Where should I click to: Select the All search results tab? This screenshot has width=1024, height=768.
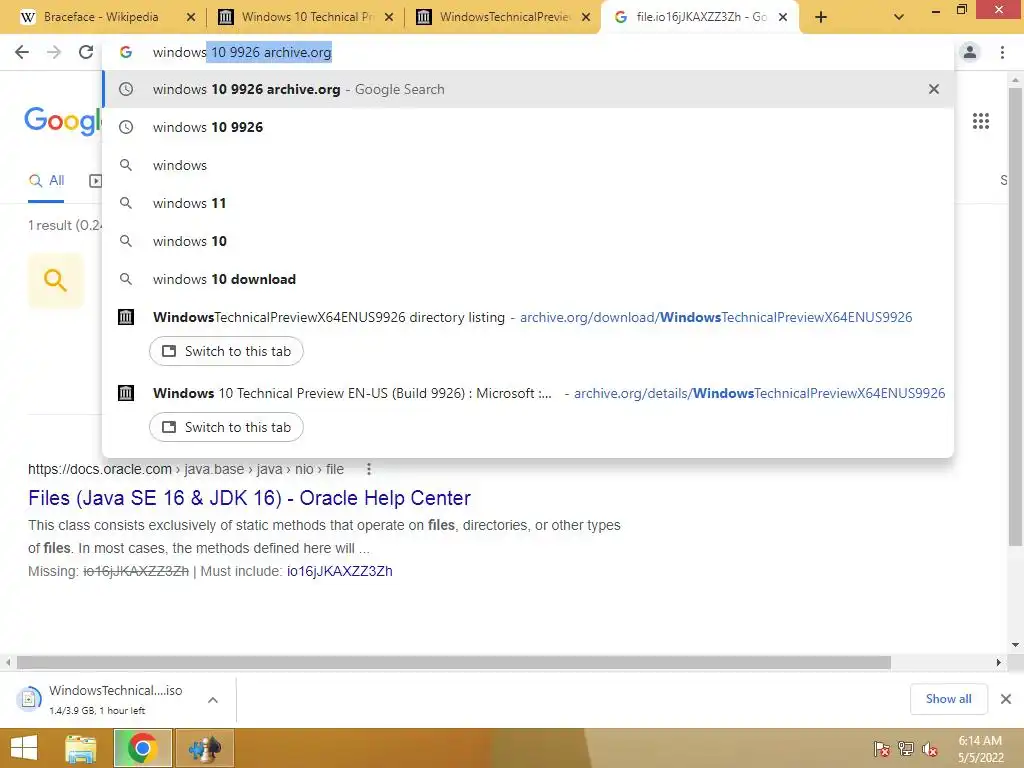tap(46, 181)
